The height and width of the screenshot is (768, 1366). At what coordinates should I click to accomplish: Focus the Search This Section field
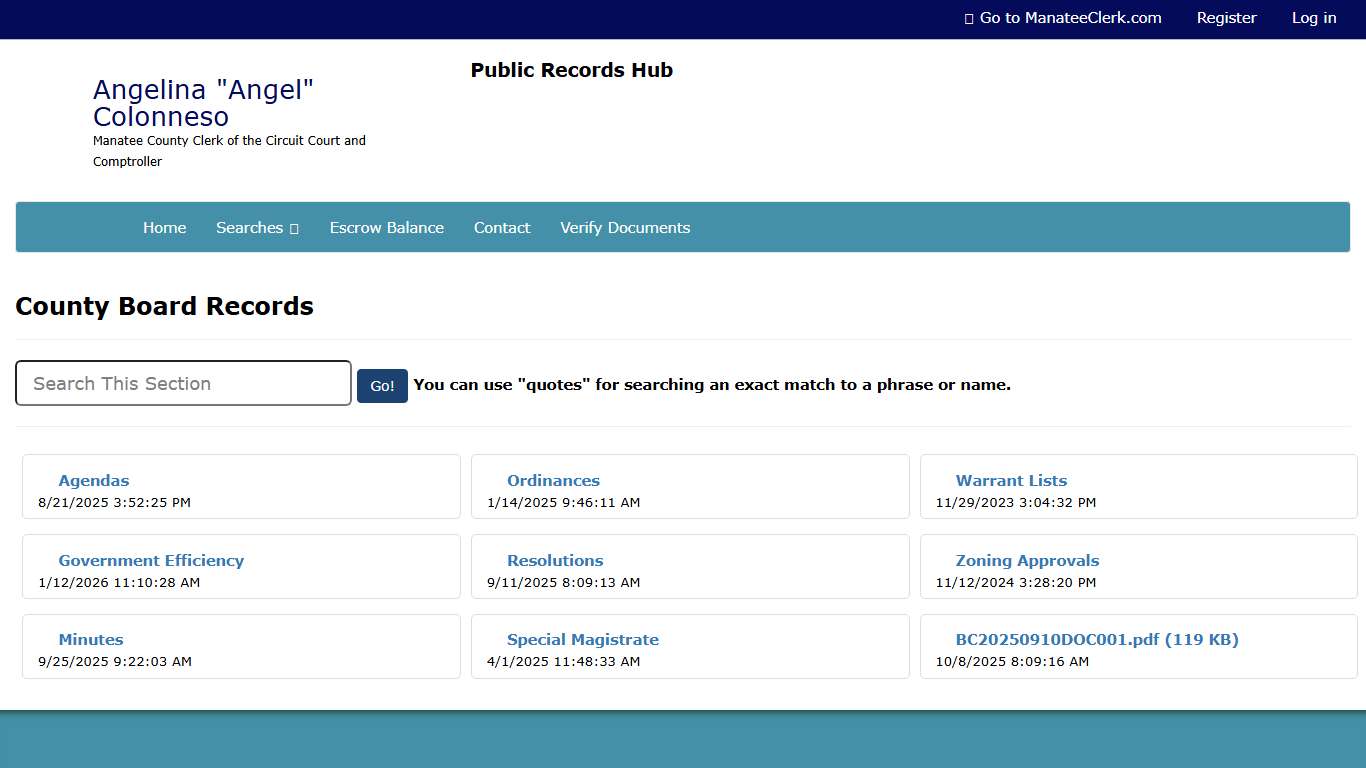183,384
